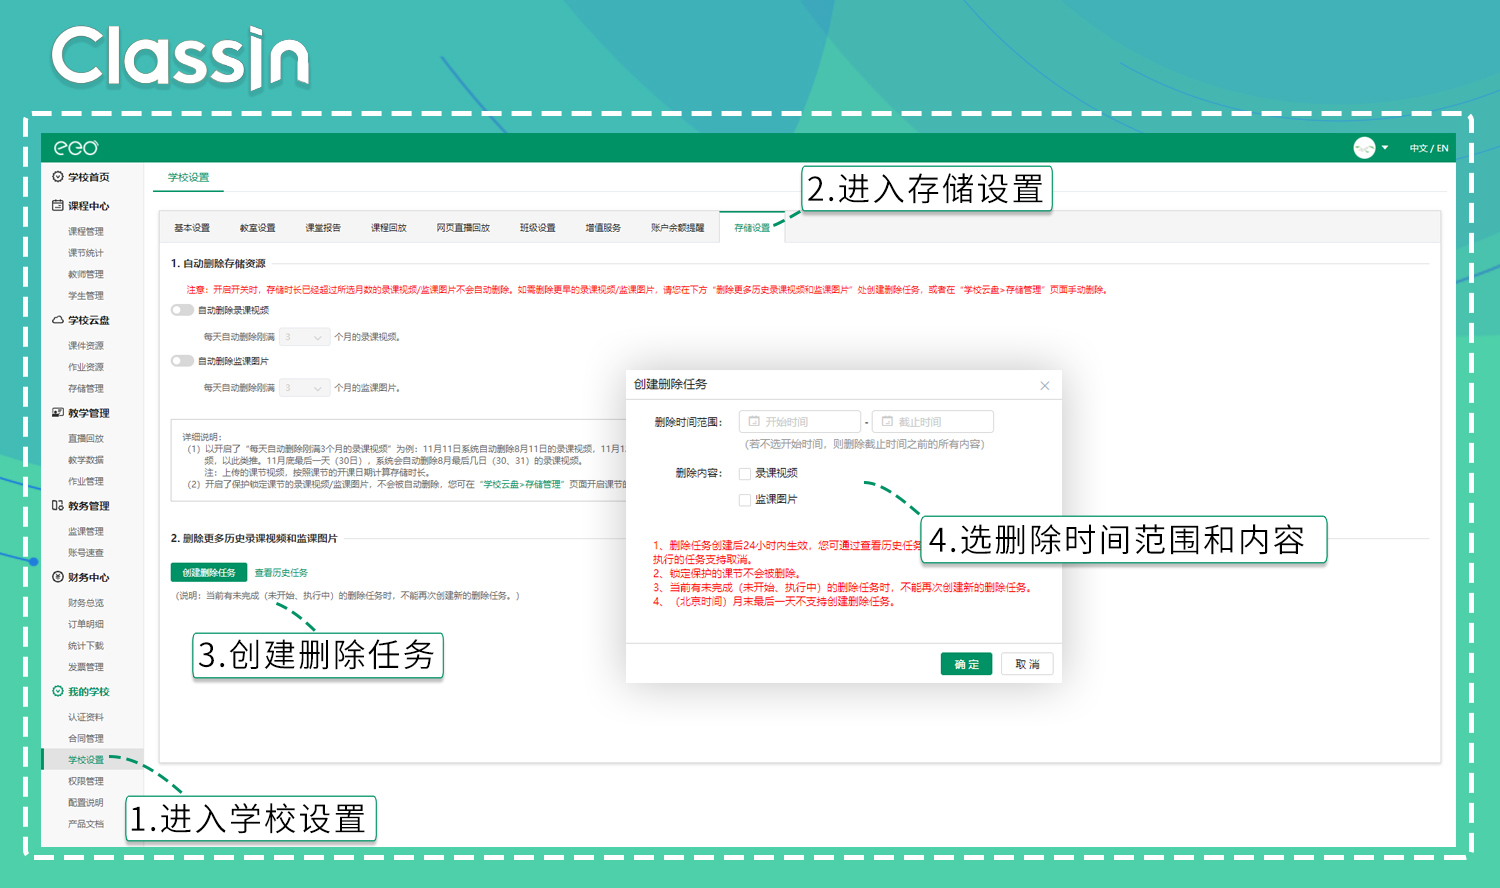The width and height of the screenshot is (1500, 888).
Task: Toggle the 自动删除录课视频 switch
Action: click(x=182, y=310)
